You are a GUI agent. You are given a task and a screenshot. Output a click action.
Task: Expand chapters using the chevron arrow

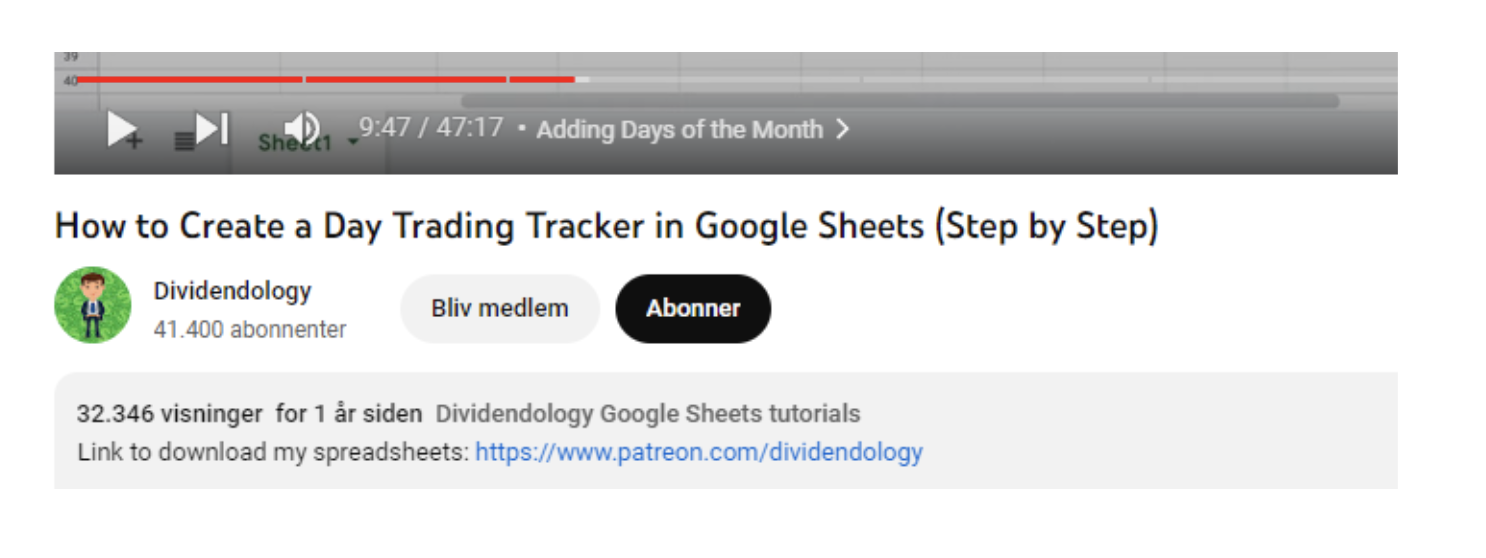[x=842, y=130]
